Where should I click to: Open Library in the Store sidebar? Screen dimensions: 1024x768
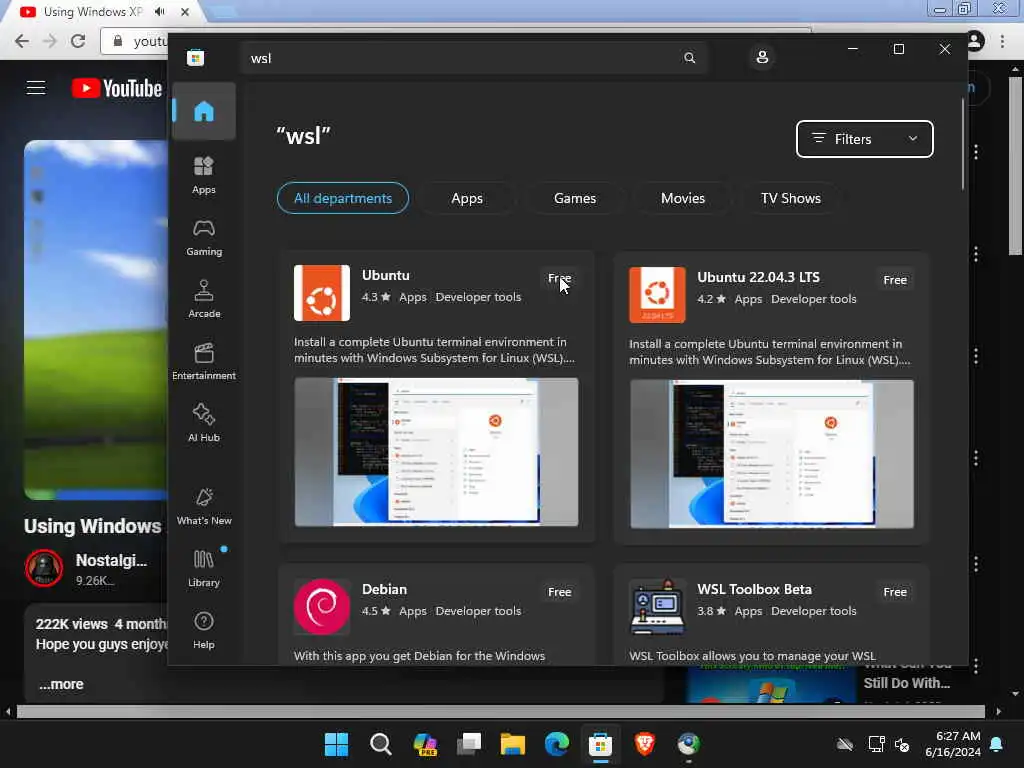204,568
